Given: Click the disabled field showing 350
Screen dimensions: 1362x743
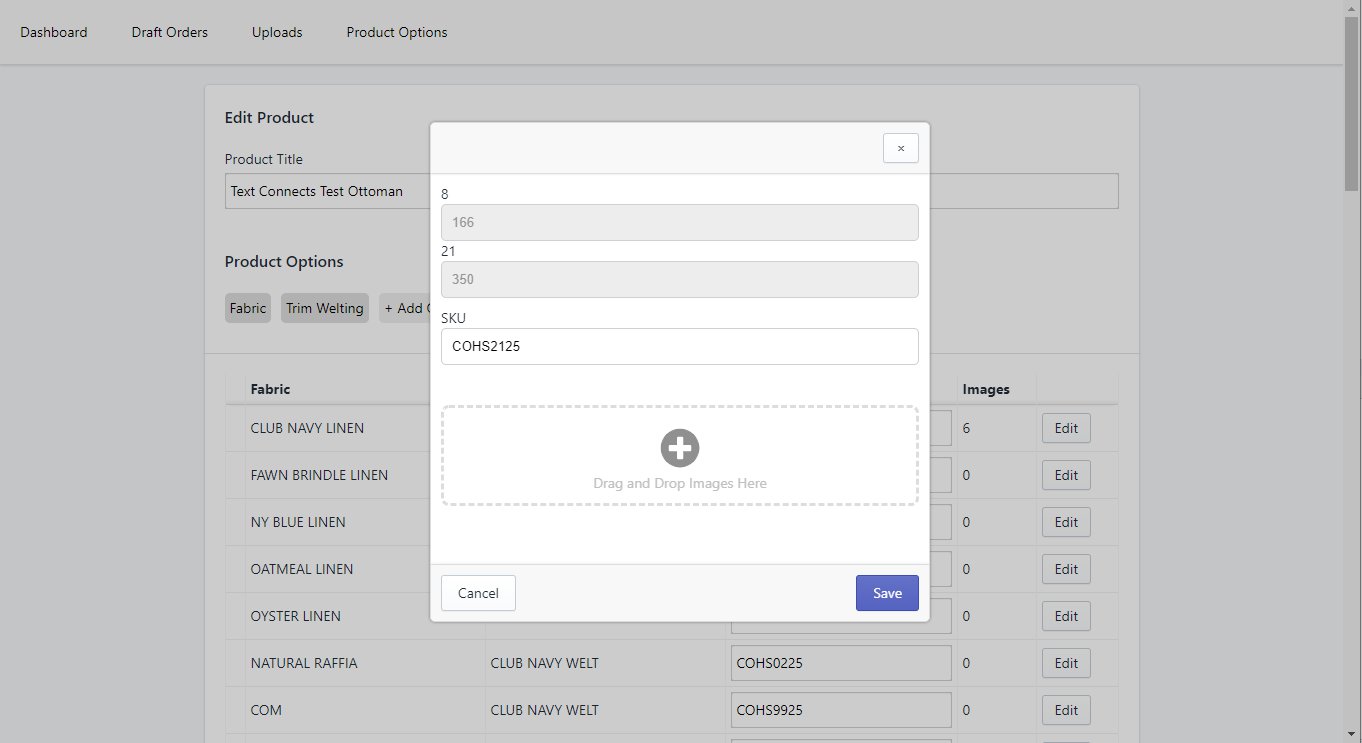Looking at the screenshot, I should 679,280.
